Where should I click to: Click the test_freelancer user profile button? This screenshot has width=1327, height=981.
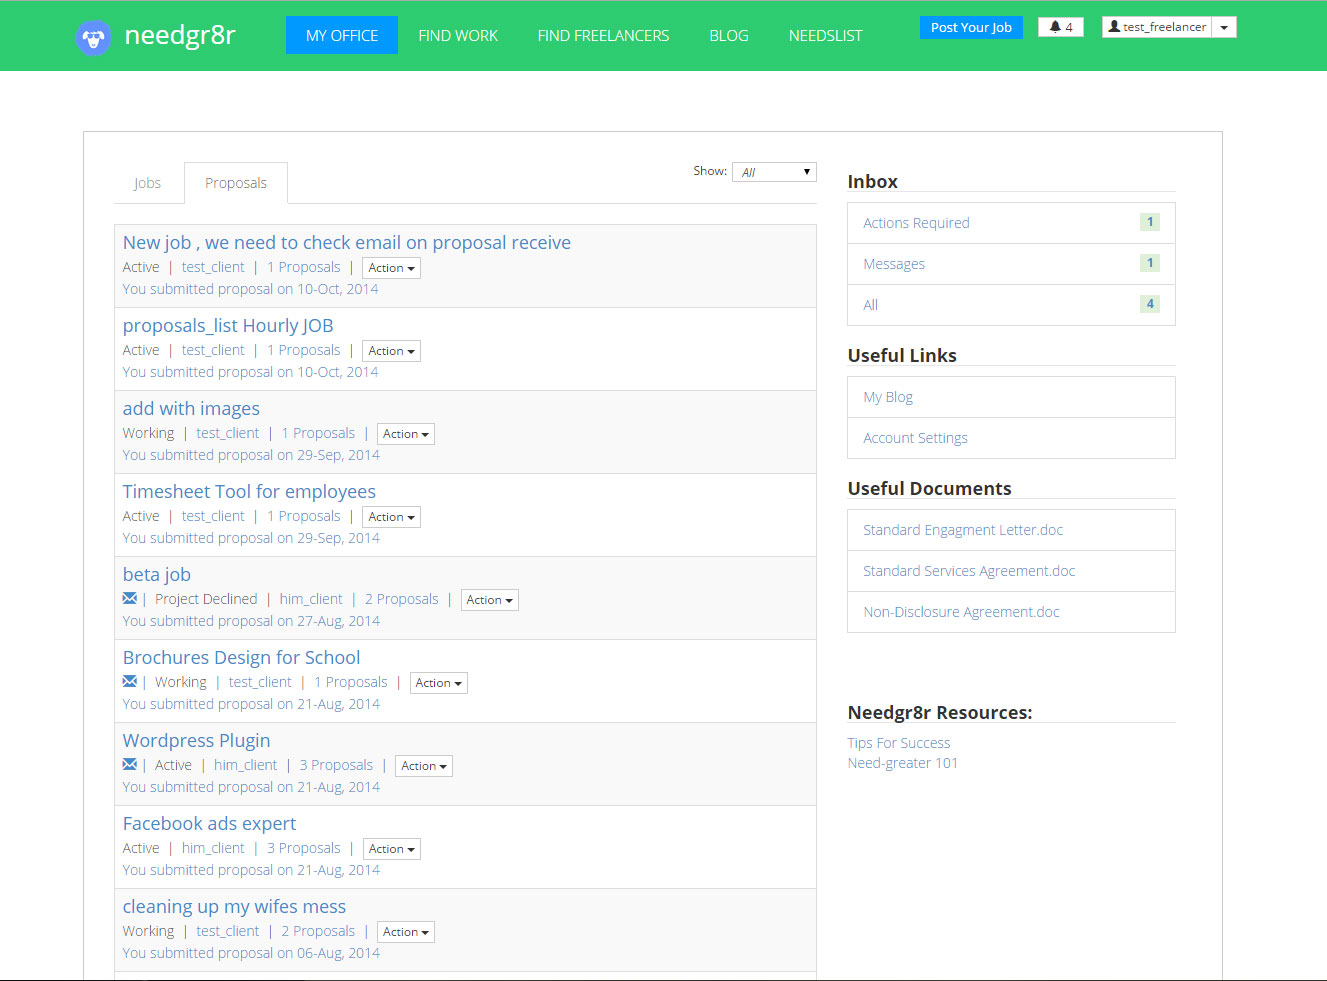pyautogui.click(x=1157, y=27)
